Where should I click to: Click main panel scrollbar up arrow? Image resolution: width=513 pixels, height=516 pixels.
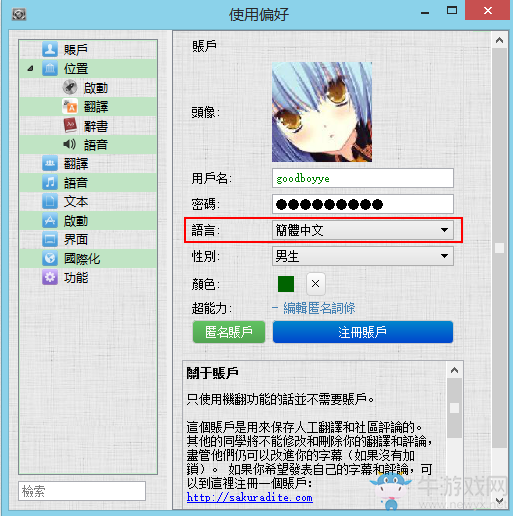click(x=499, y=40)
